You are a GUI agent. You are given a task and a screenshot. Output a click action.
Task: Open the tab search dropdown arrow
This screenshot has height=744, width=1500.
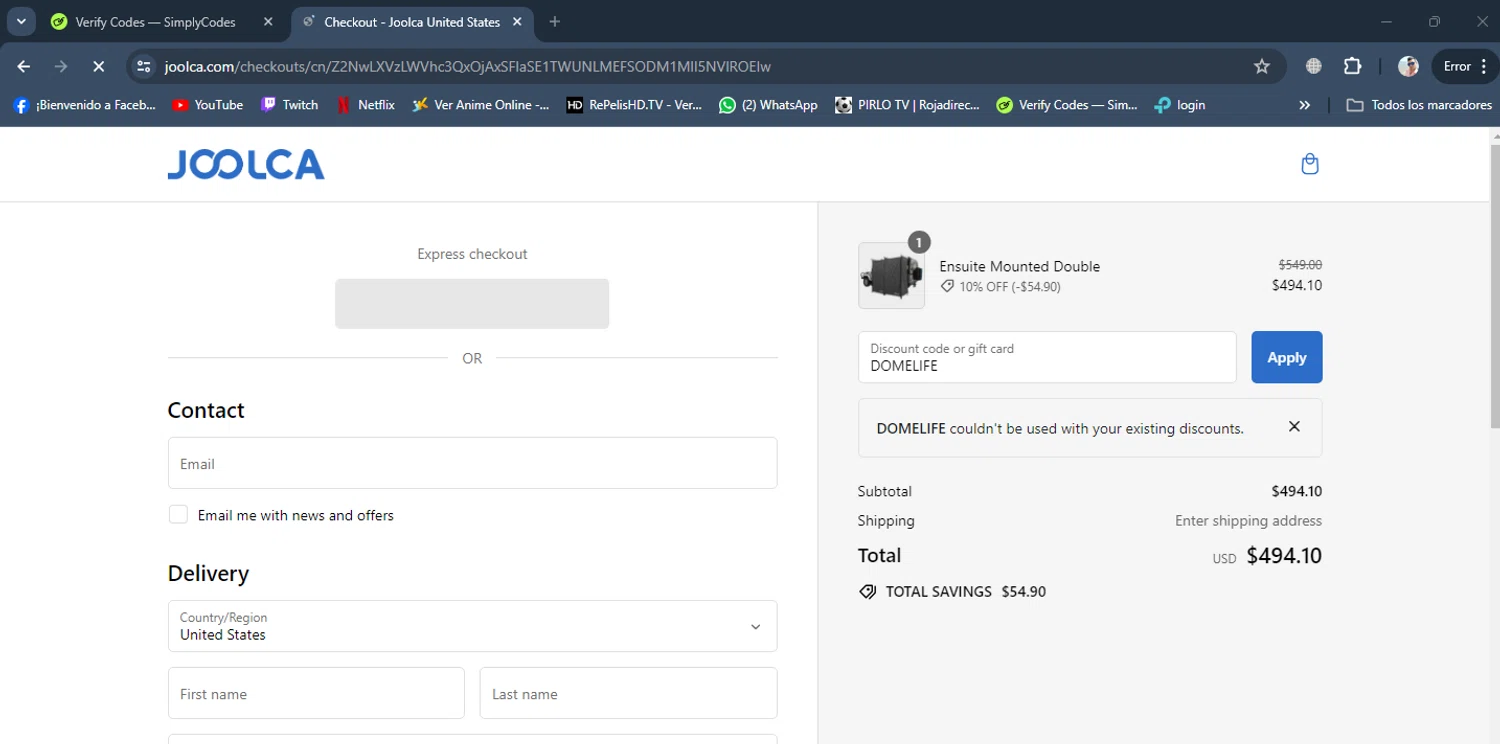click(x=21, y=22)
